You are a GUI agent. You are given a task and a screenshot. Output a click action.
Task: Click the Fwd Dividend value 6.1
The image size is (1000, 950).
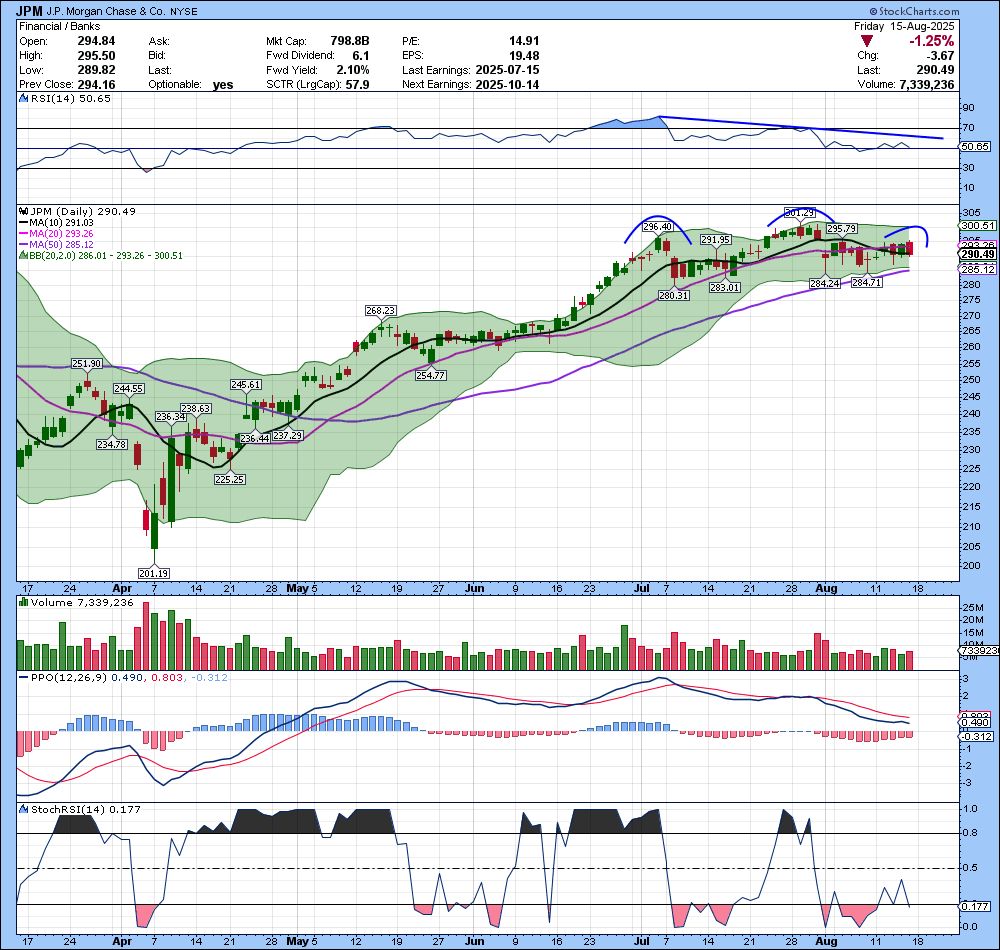pos(360,56)
